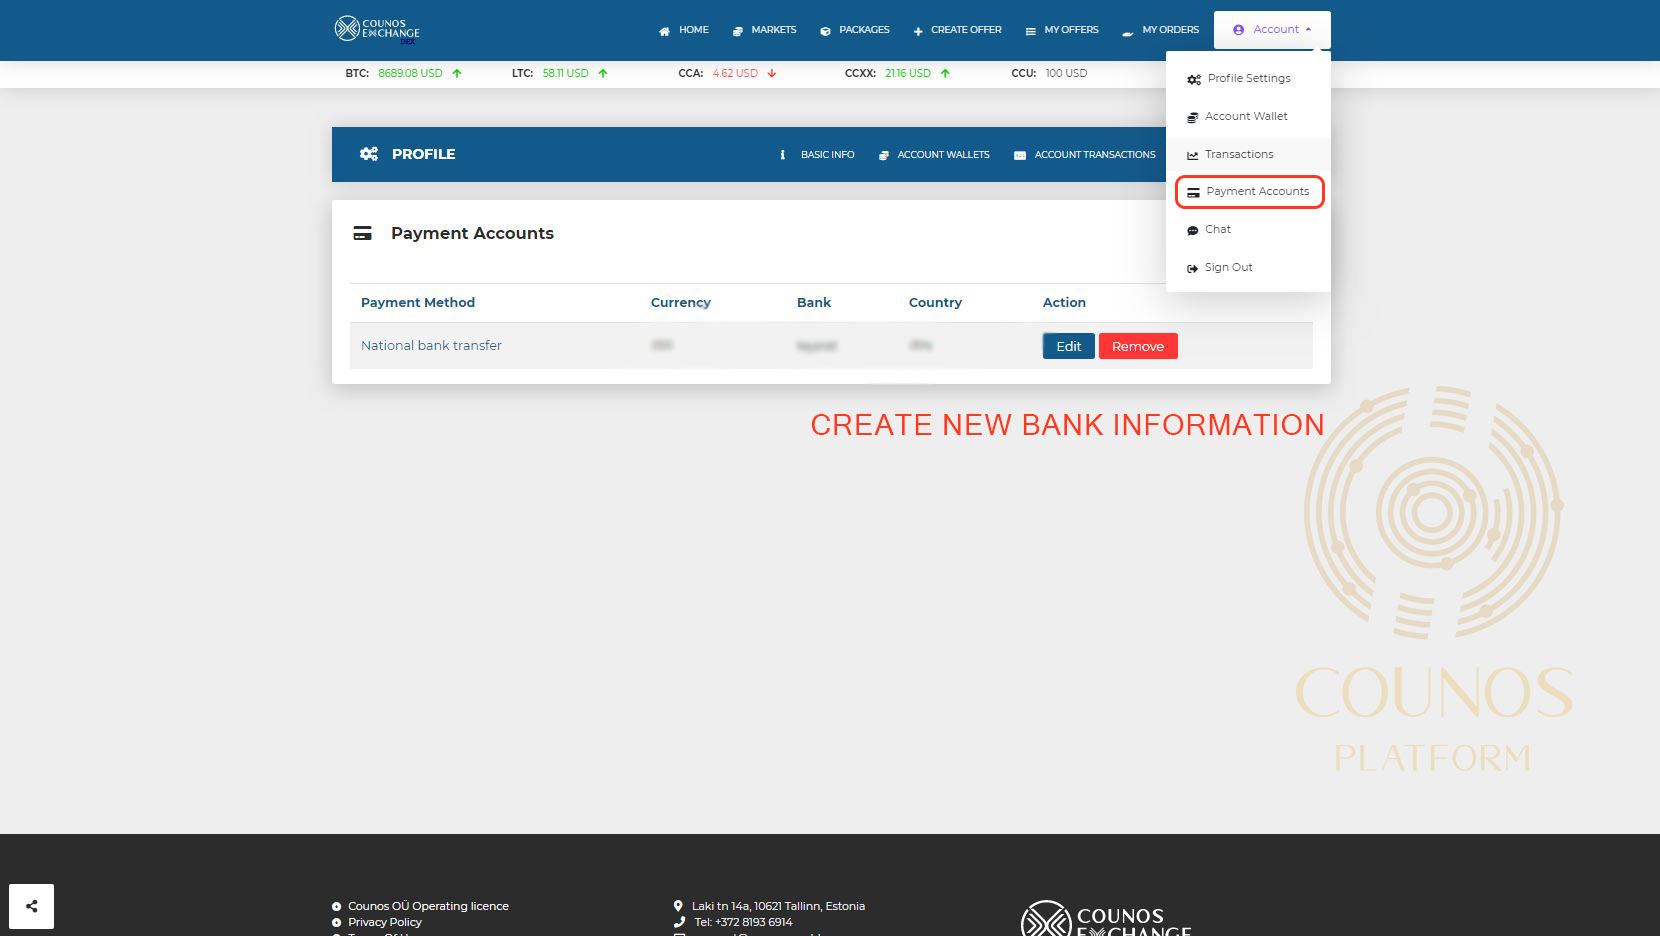Click the card icon beside Payment Accounts heading

(362, 233)
